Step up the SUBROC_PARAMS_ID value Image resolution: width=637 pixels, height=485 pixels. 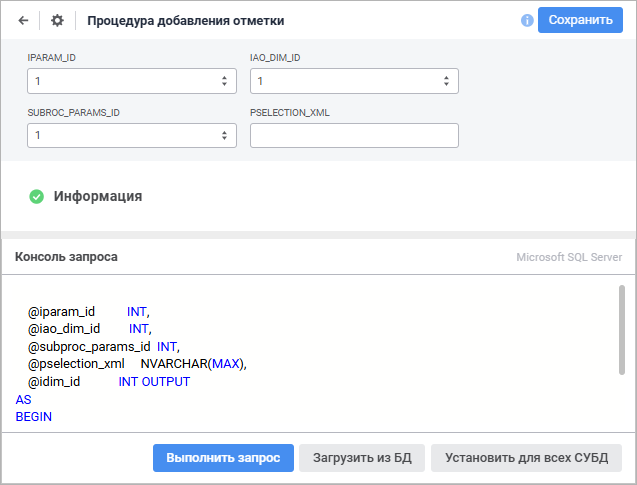coord(224,132)
